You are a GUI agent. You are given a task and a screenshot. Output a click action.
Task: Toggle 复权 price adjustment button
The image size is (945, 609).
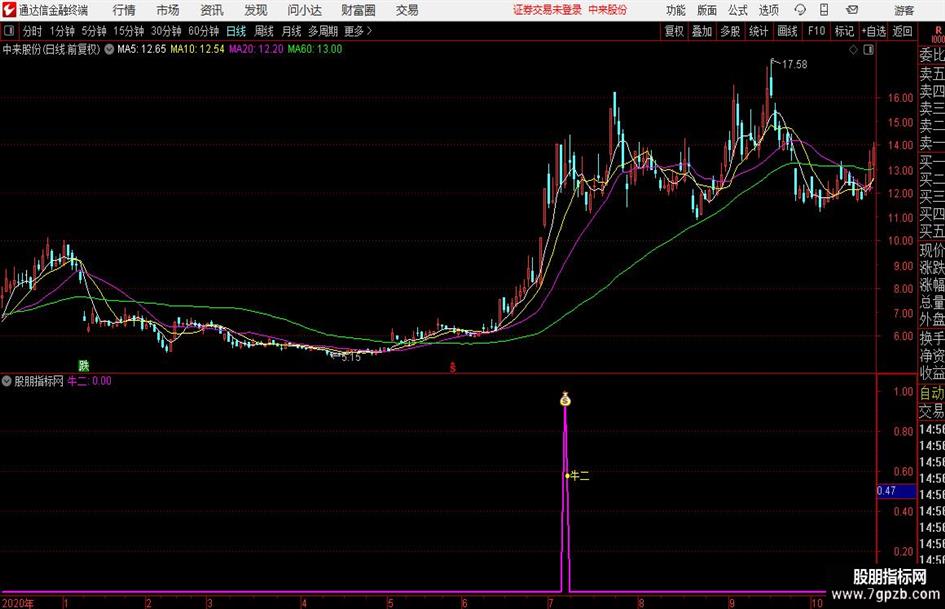tap(674, 31)
